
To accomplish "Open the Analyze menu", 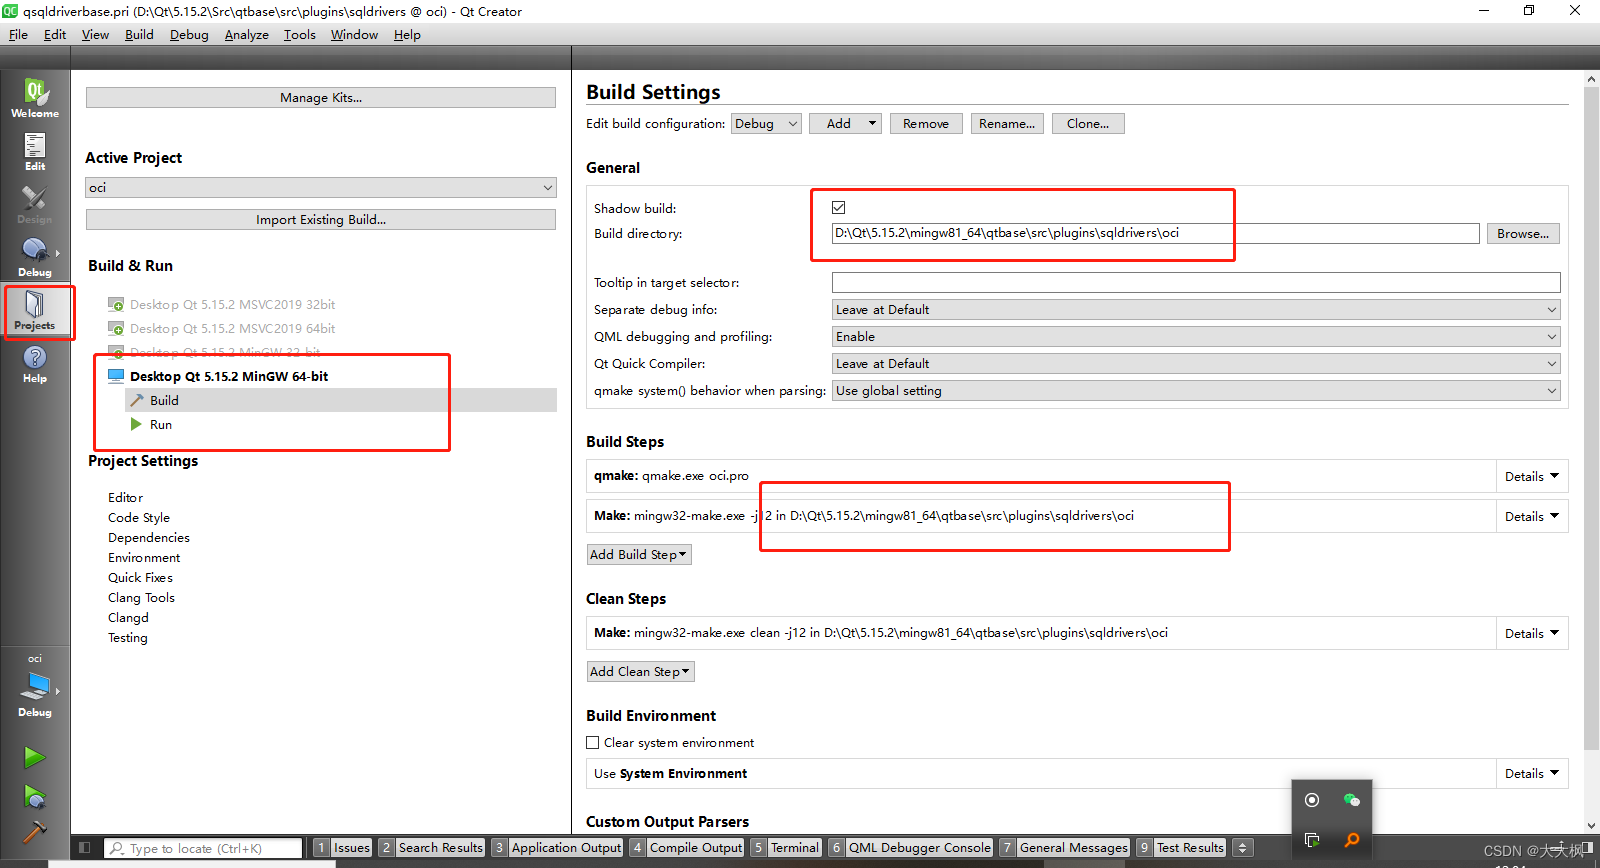I will [x=246, y=35].
